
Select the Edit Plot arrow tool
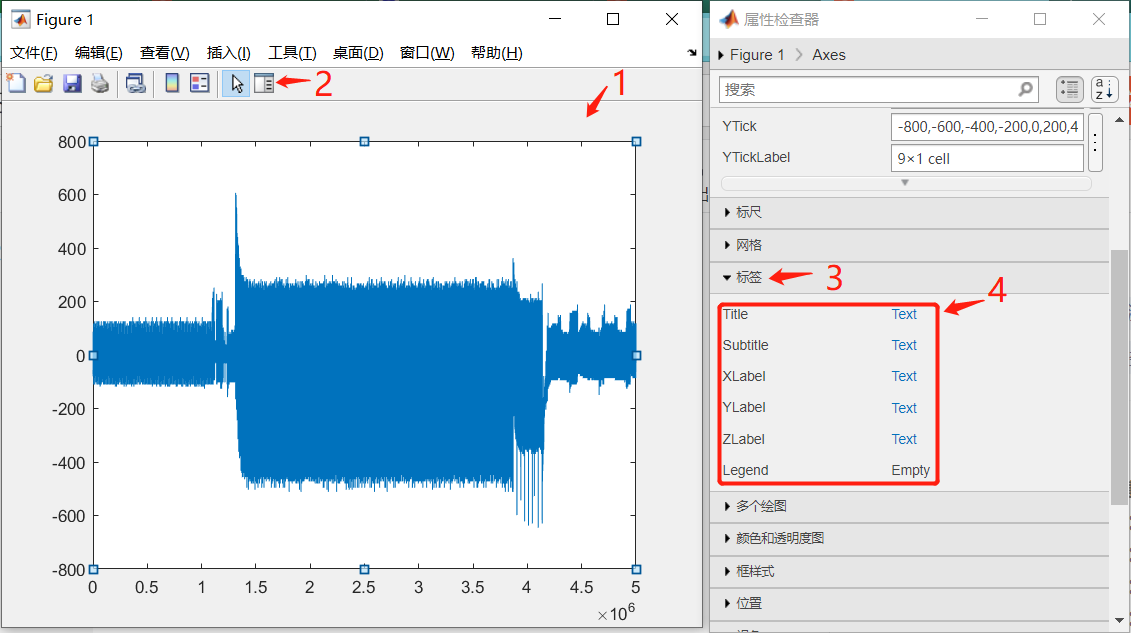[x=236, y=85]
